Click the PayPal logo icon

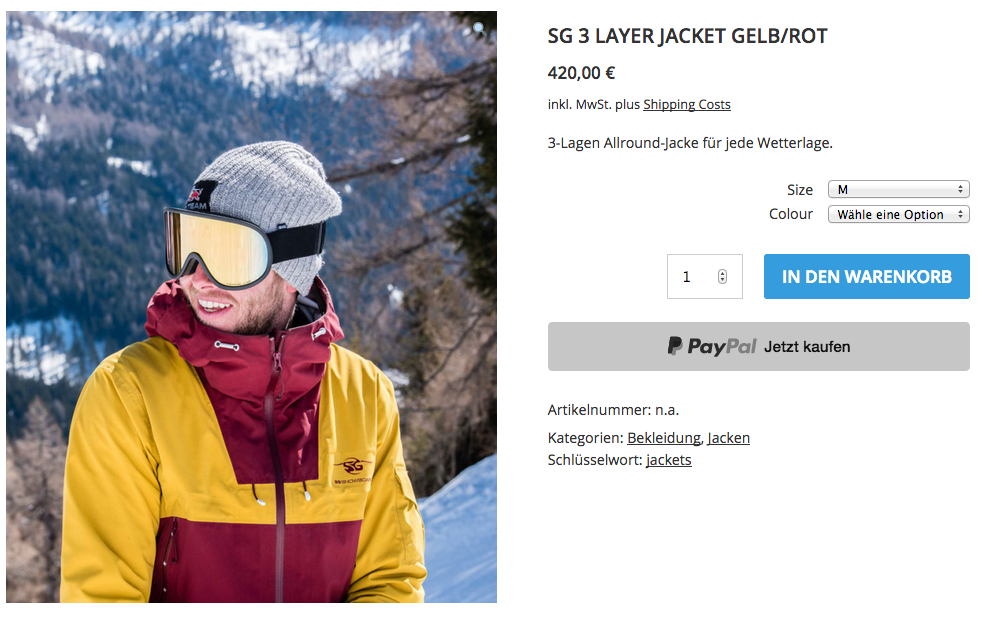[x=675, y=346]
